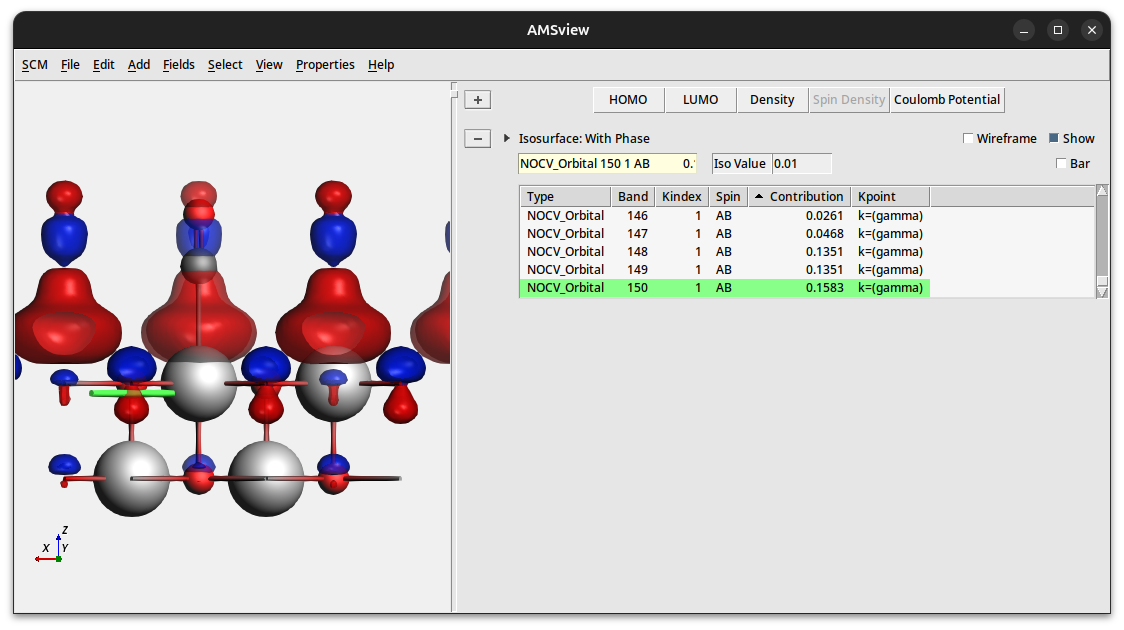The image size is (1124, 630).
Task: Show the HOMO orbital
Action: click(x=628, y=99)
